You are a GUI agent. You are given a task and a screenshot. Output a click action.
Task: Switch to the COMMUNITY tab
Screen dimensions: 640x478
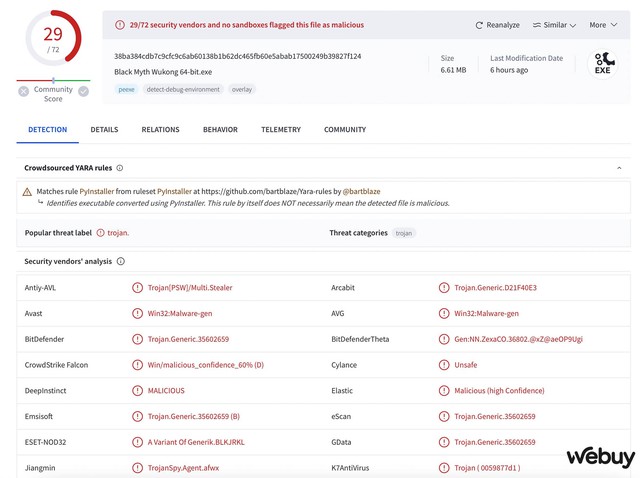(x=345, y=129)
